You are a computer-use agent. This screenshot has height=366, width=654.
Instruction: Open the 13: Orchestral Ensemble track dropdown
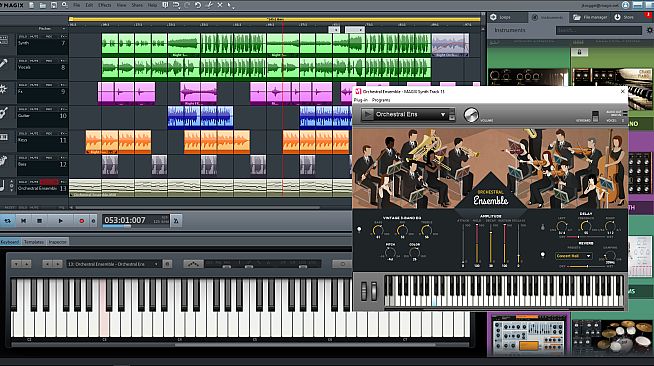point(113,264)
